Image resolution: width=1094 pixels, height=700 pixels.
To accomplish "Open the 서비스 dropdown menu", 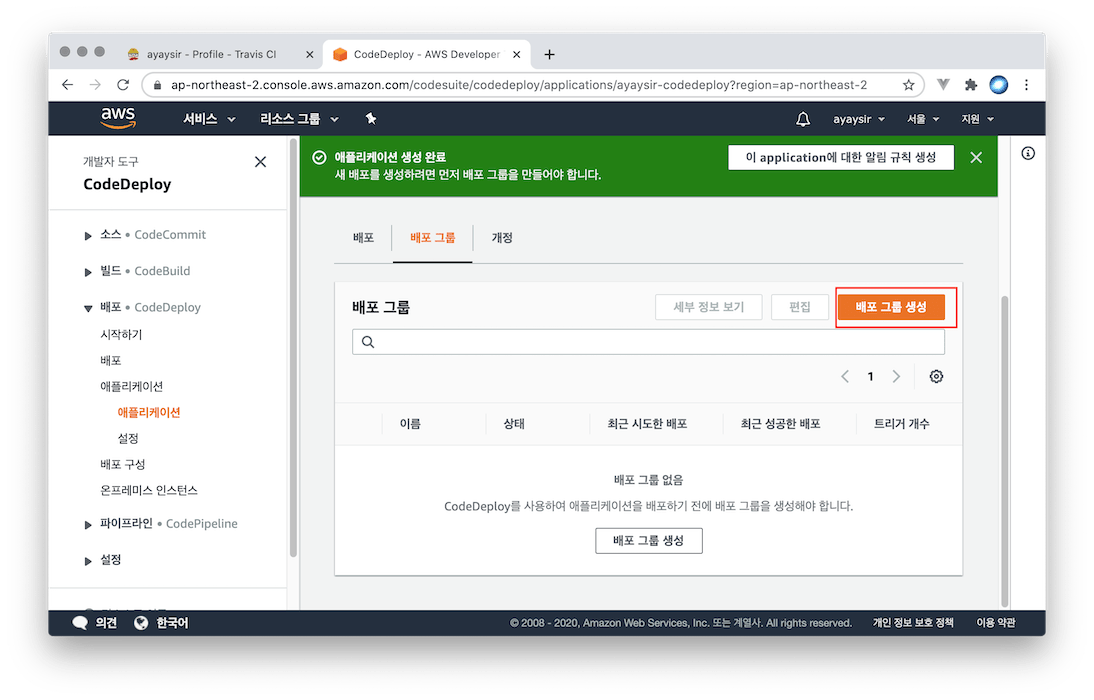I will [x=209, y=119].
